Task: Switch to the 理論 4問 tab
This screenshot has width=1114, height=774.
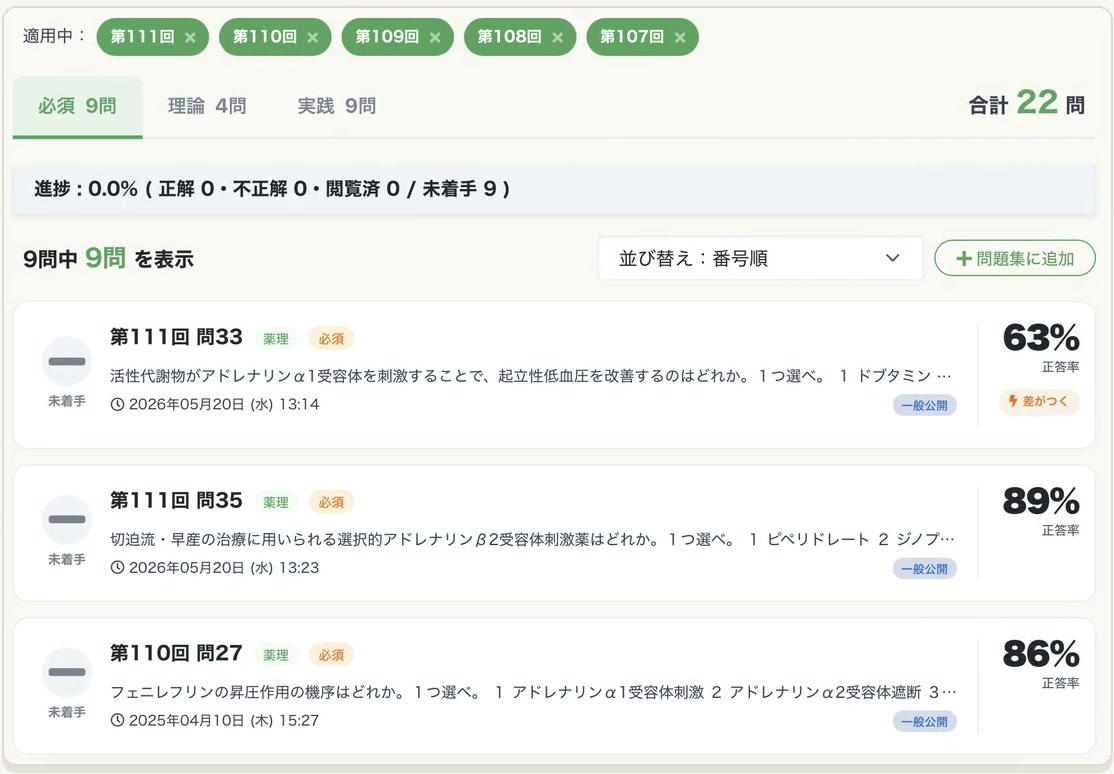Action: 207,107
